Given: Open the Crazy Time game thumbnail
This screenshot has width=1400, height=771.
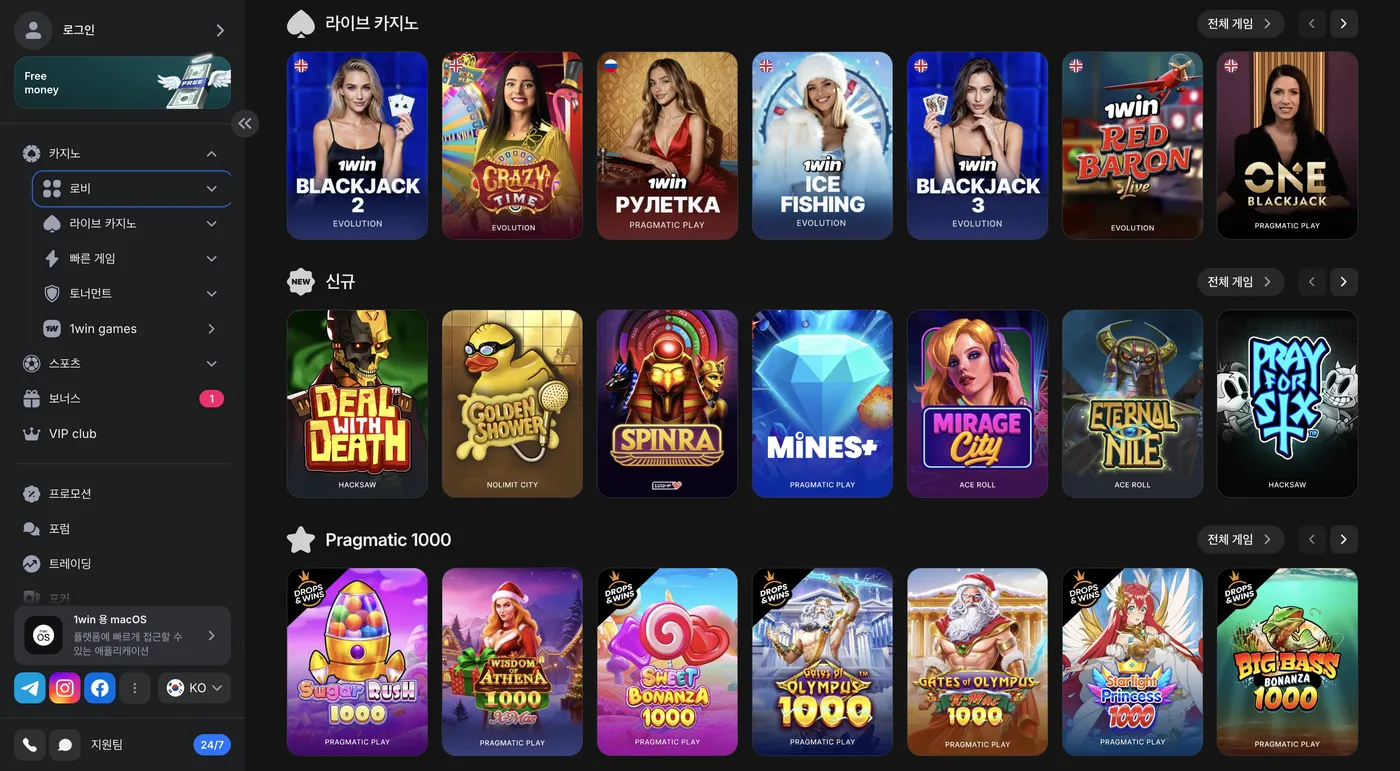Looking at the screenshot, I should tap(512, 146).
